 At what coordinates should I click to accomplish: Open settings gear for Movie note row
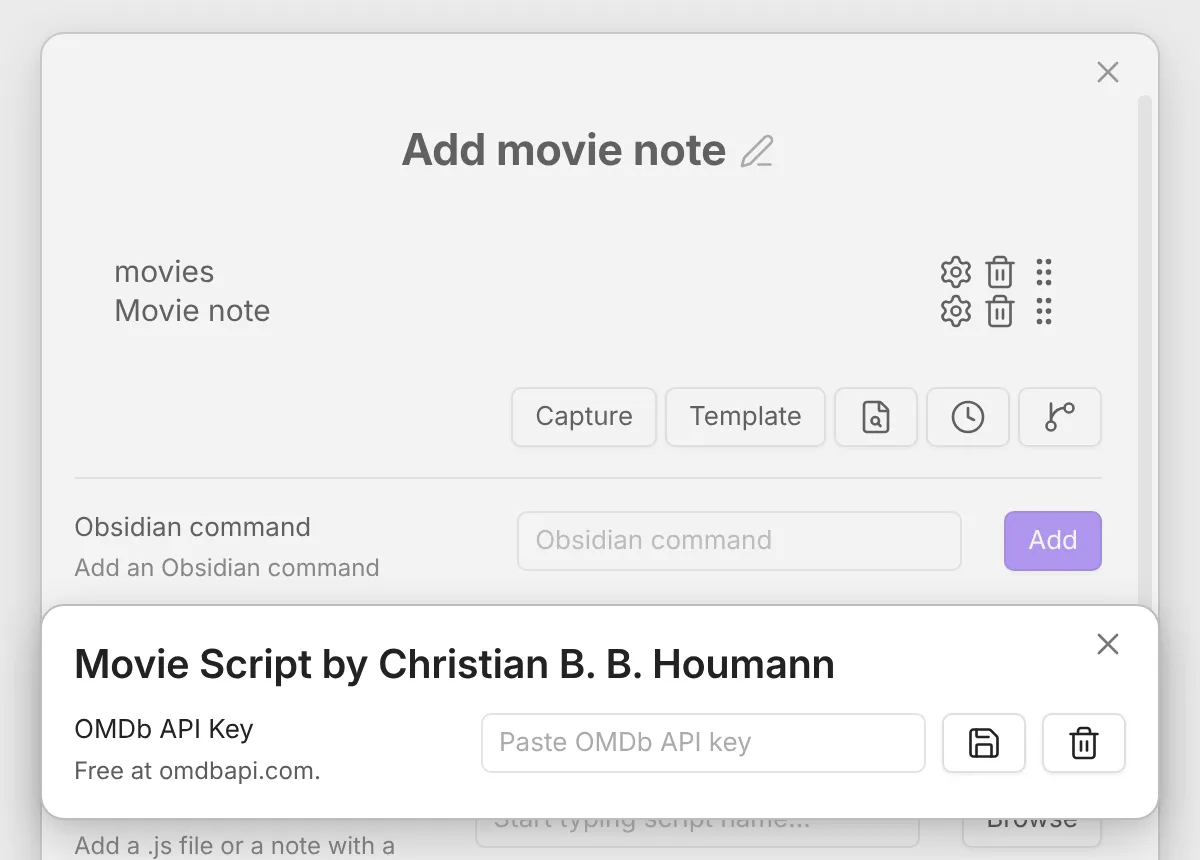point(956,311)
